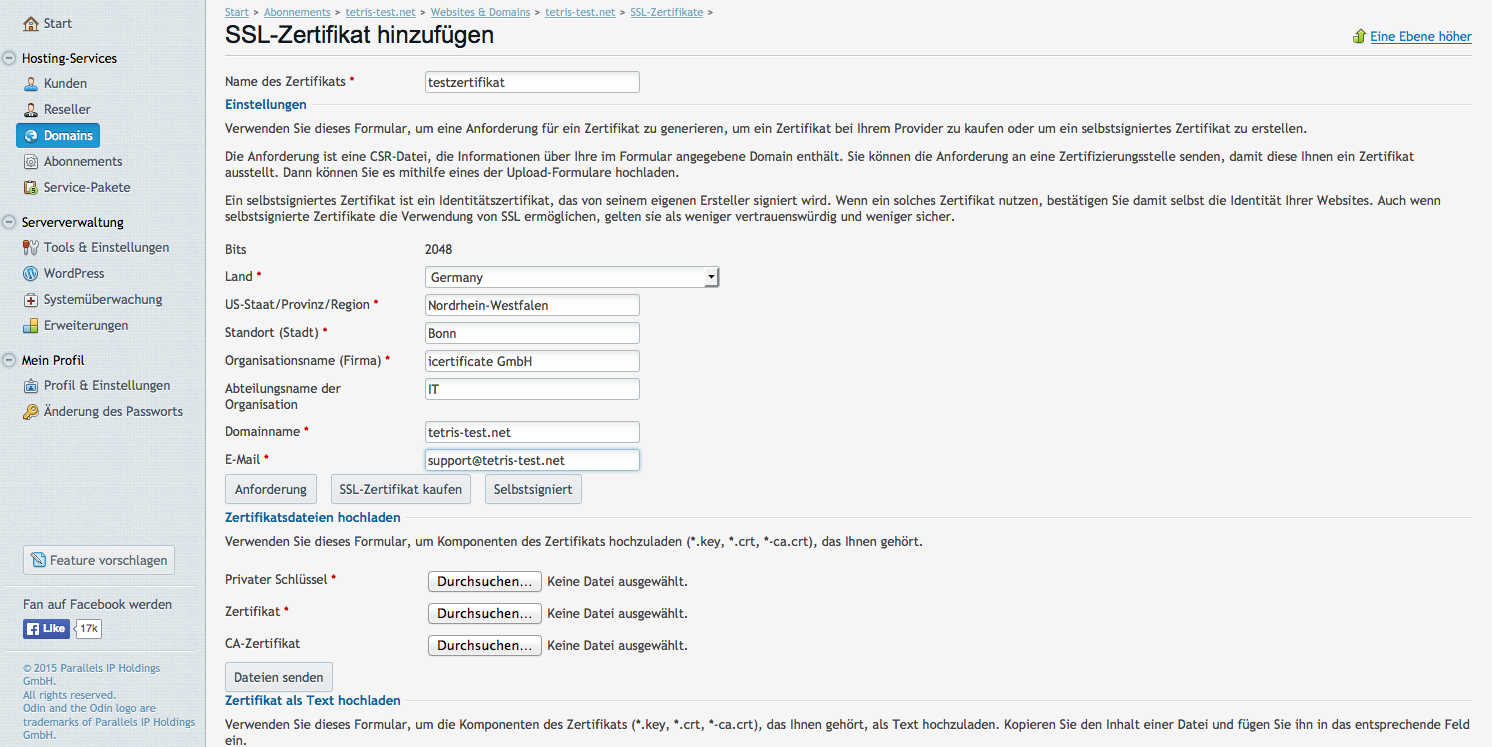Viewport: 1492px width, 747px height.
Task: Click the Name des Zertifikats input field
Action: point(532,83)
